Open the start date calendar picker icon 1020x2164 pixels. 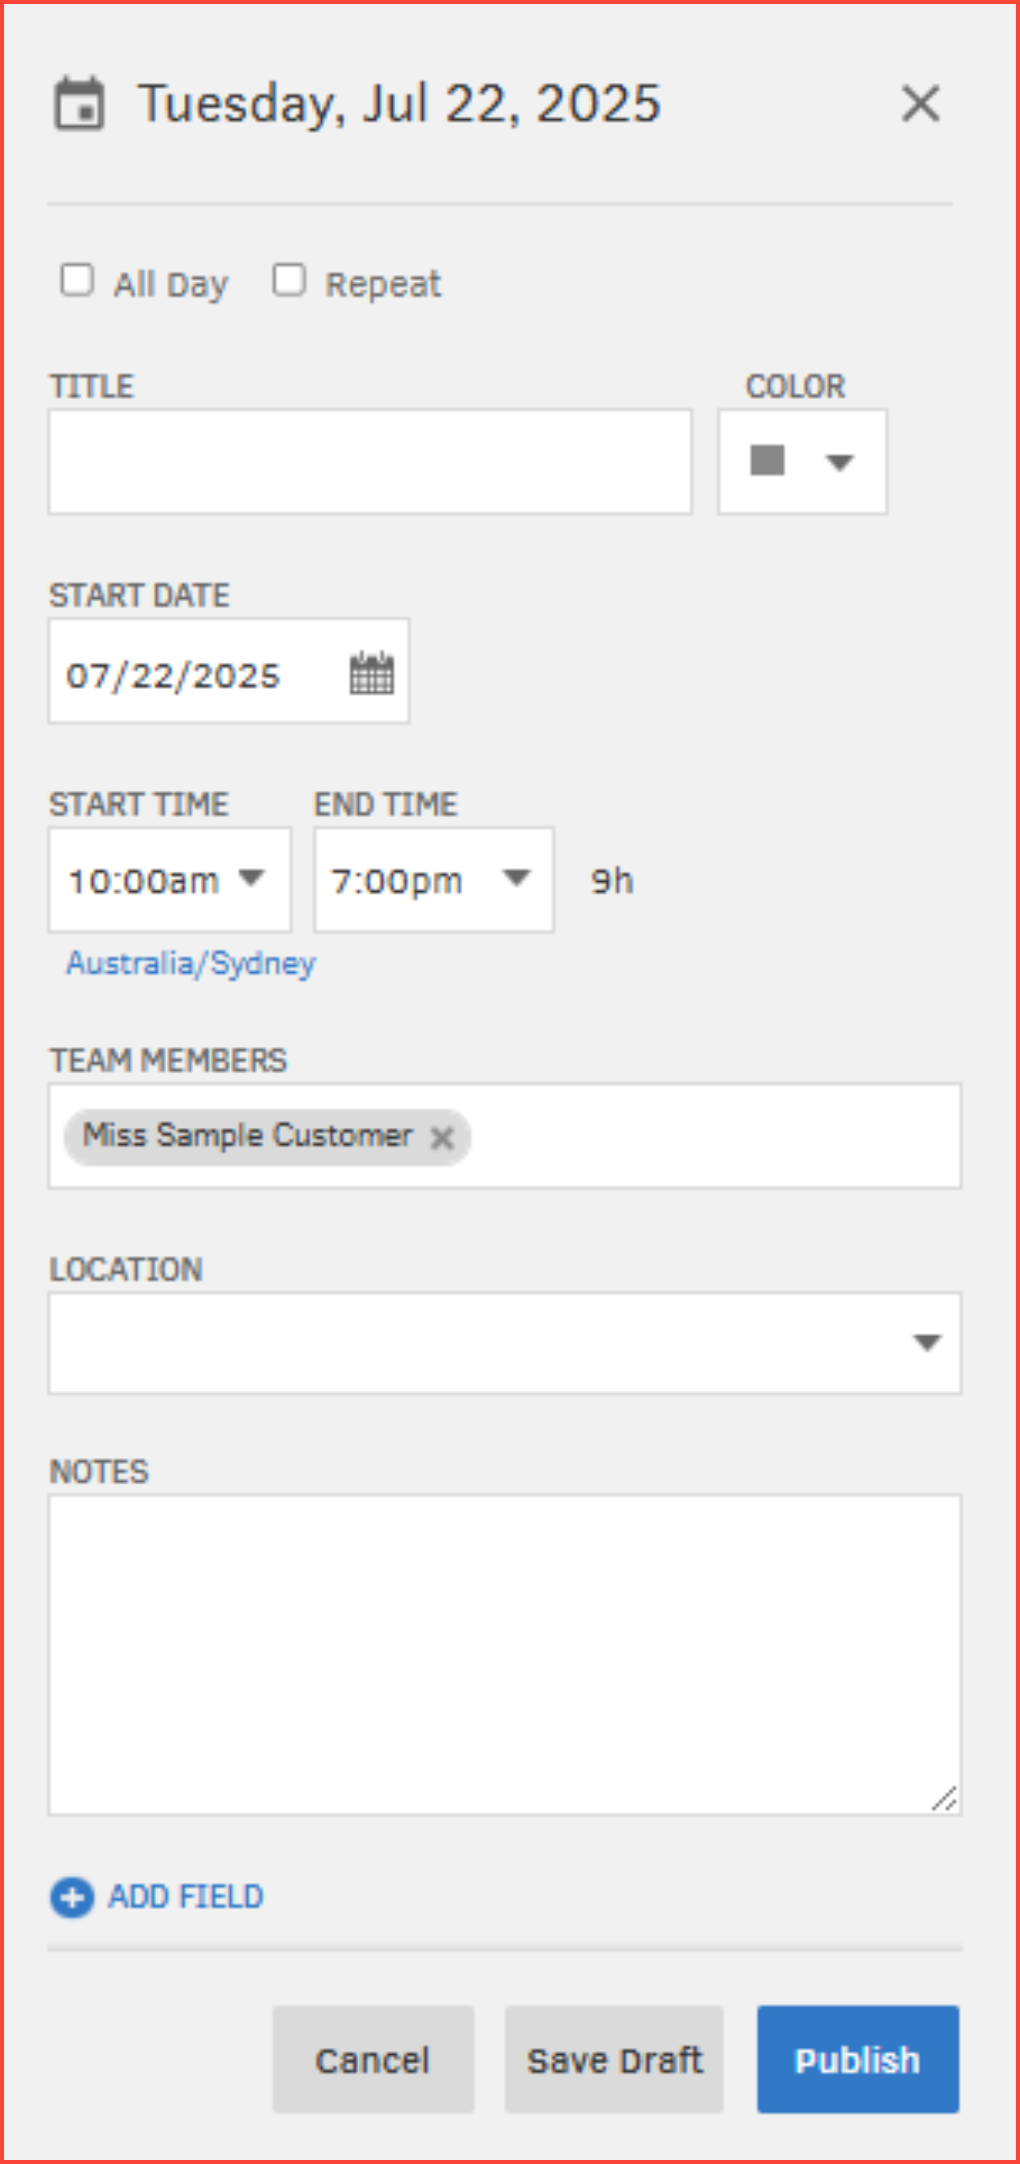372,673
